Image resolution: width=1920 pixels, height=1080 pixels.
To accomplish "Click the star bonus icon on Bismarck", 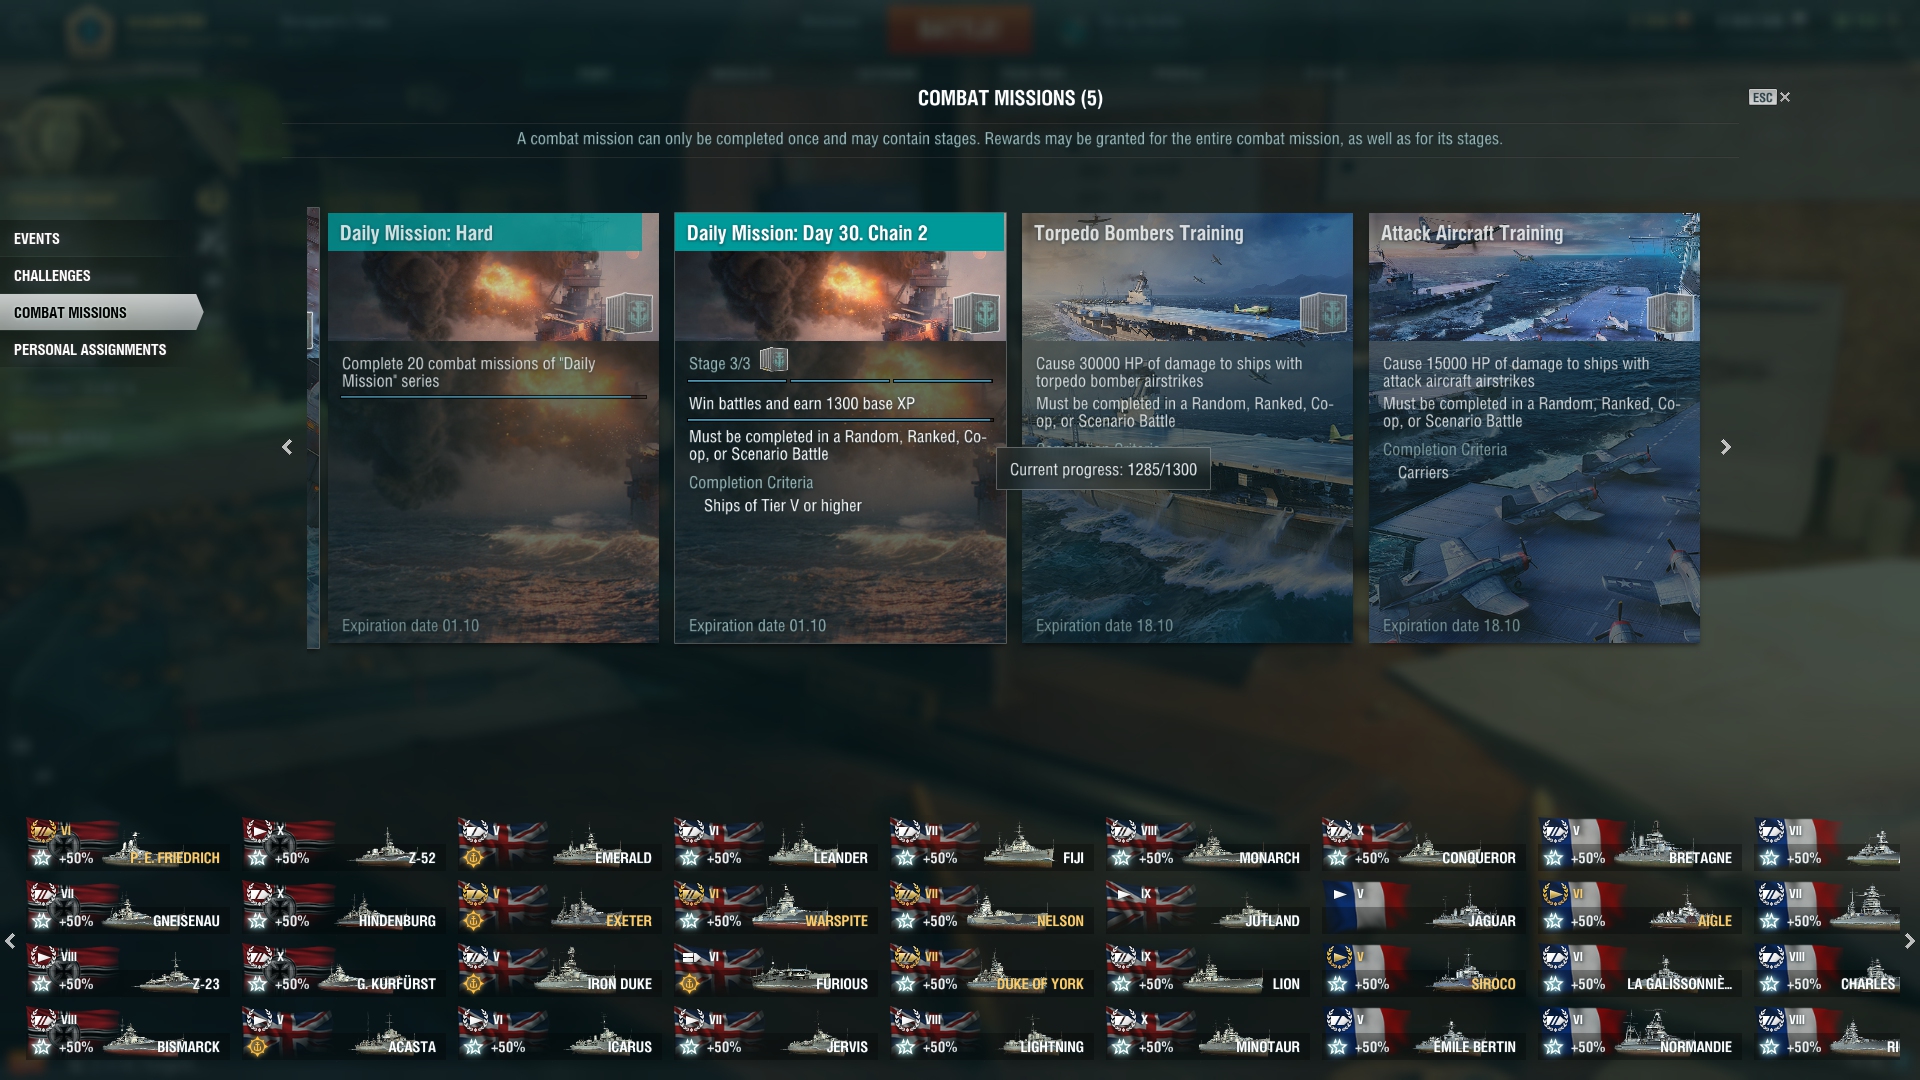I will (42, 1047).
